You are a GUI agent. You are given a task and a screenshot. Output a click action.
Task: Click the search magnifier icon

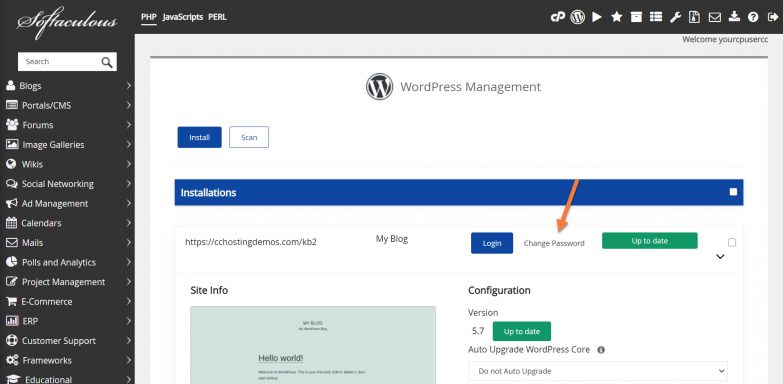107,62
